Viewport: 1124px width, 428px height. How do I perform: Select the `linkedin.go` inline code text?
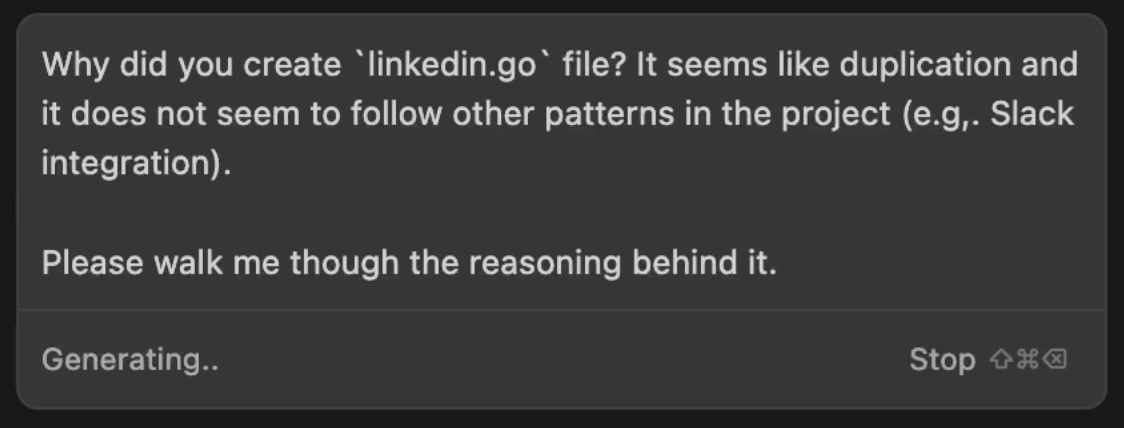pyautogui.click(x=452, y=66)
